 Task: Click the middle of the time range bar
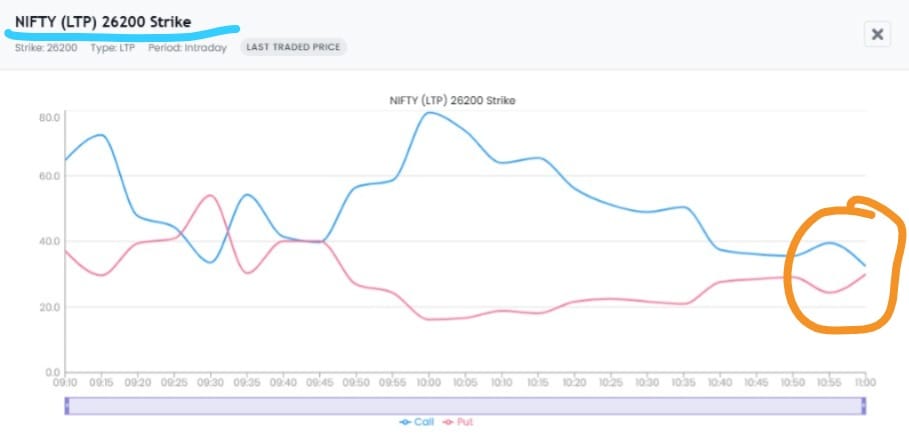(x=465, y=405)
